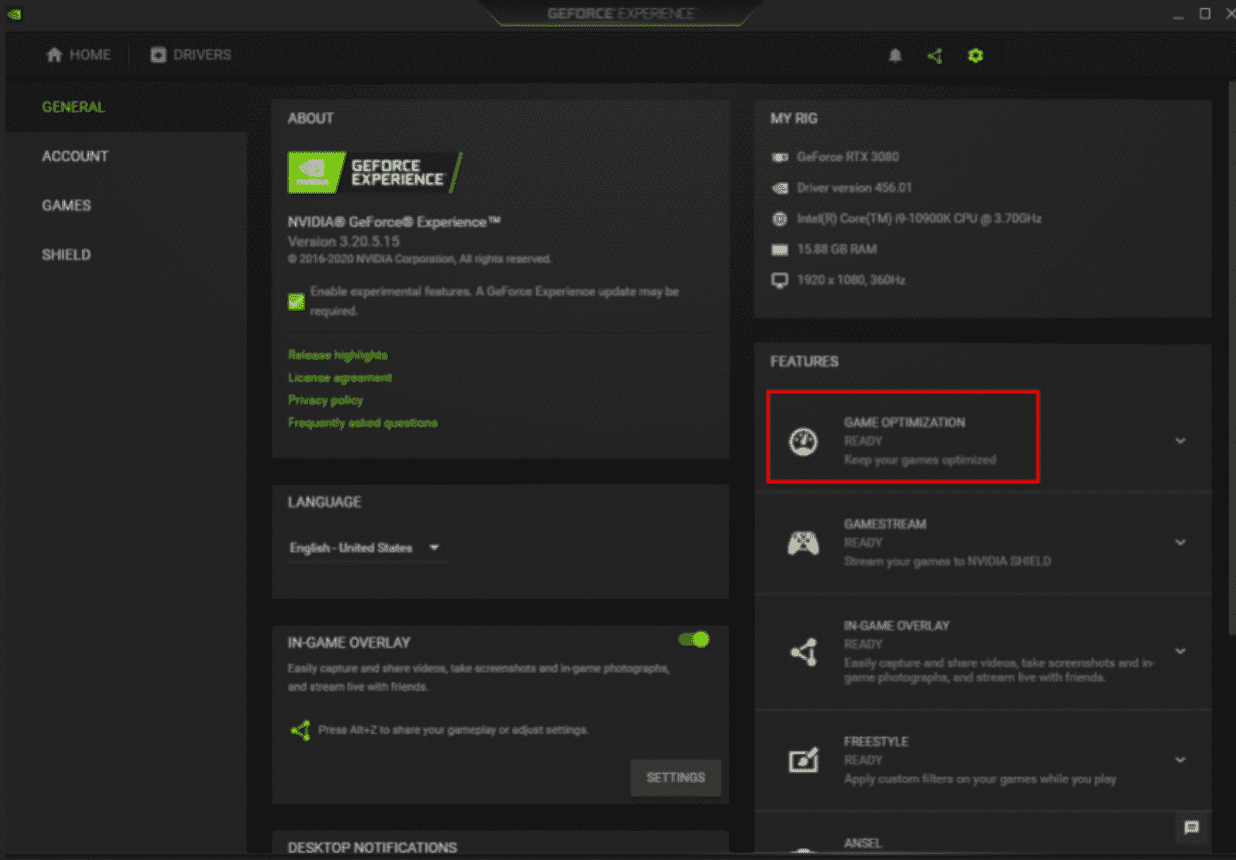This screenshot has width=1236, height=860.
Task: Click the In-Game Overlay Settings button
Action: 675,777
